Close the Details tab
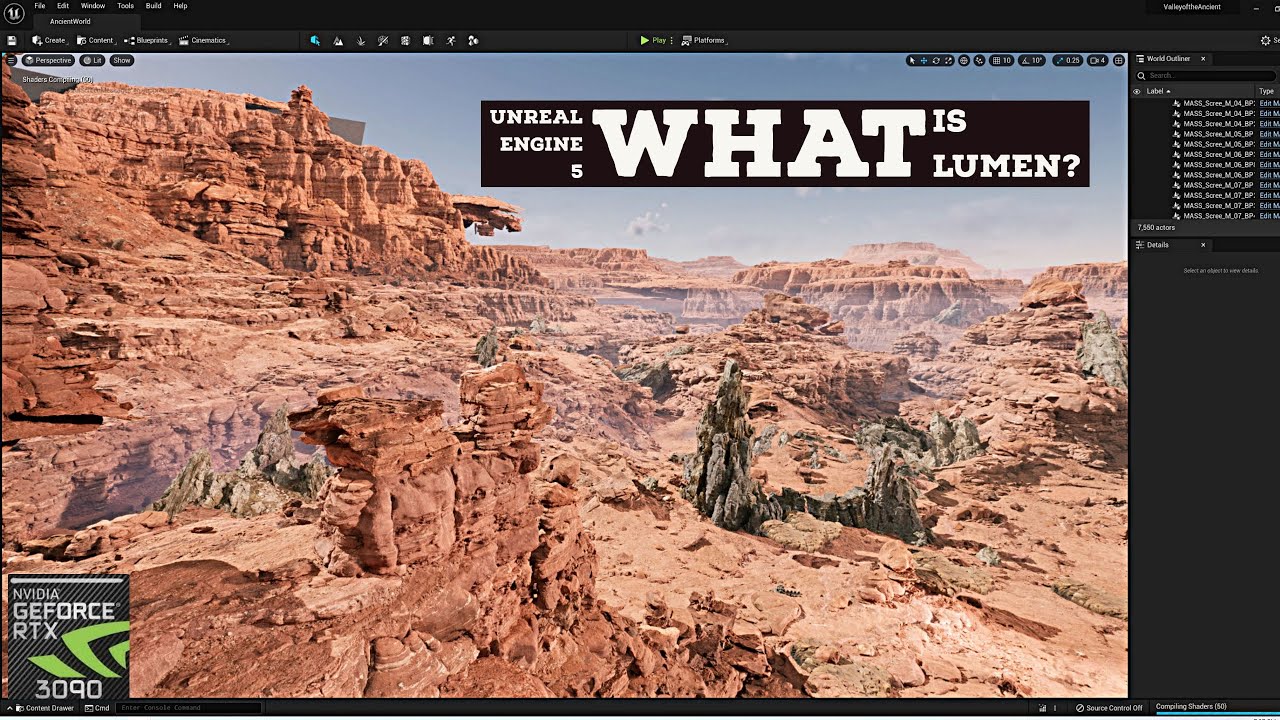 coord(1203,245)
